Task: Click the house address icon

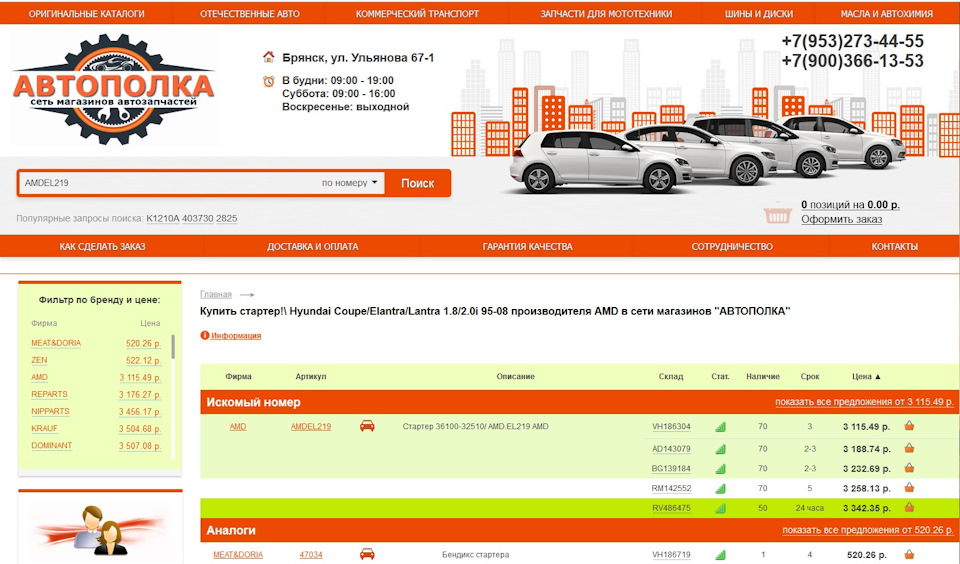Action: coord(268,57)
